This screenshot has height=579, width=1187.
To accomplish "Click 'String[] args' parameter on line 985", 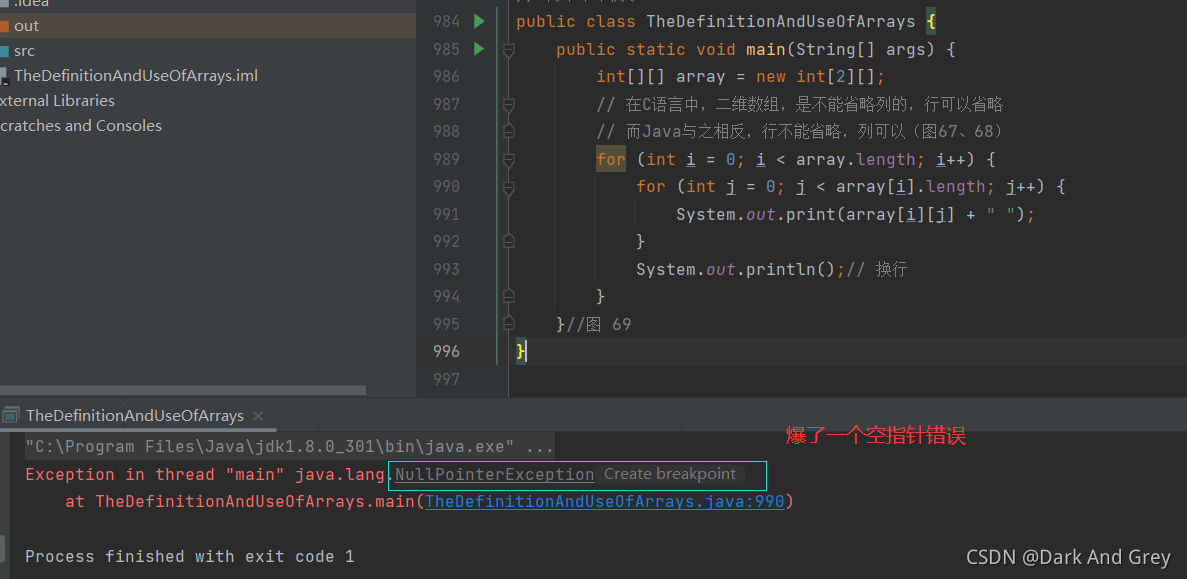I will (x=856, y=49).
